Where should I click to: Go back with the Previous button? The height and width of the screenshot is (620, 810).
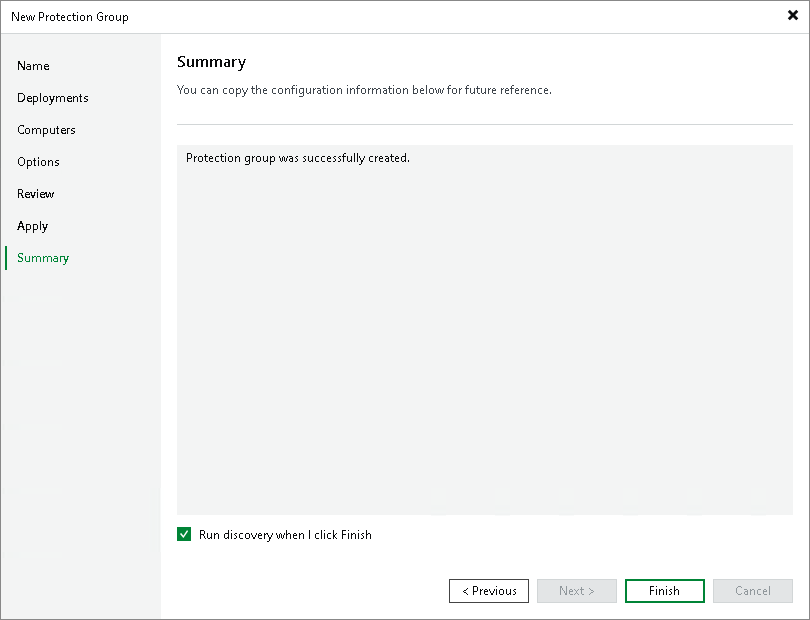point(489,591)
